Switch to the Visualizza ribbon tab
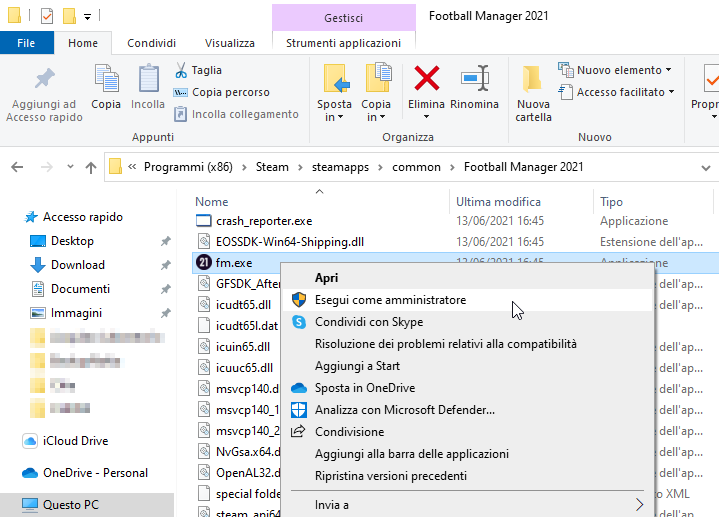719x517 pixels. coord(230,43)
